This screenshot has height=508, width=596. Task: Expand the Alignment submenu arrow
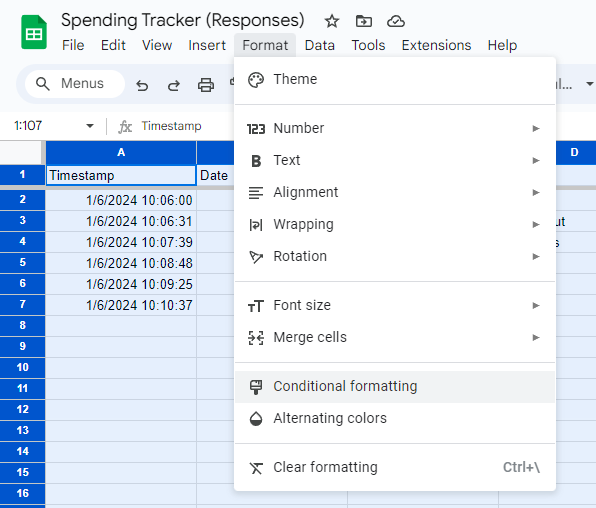[536, 192]
